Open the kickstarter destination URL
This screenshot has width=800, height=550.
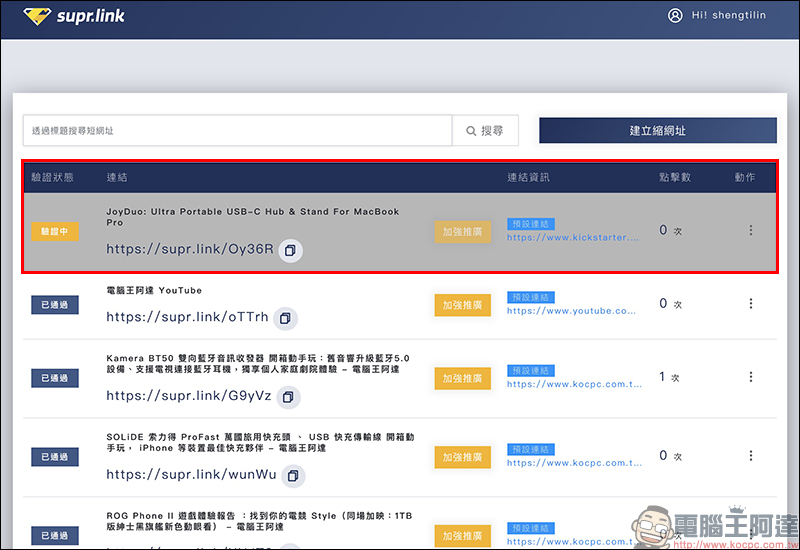[x=572, y=237]
